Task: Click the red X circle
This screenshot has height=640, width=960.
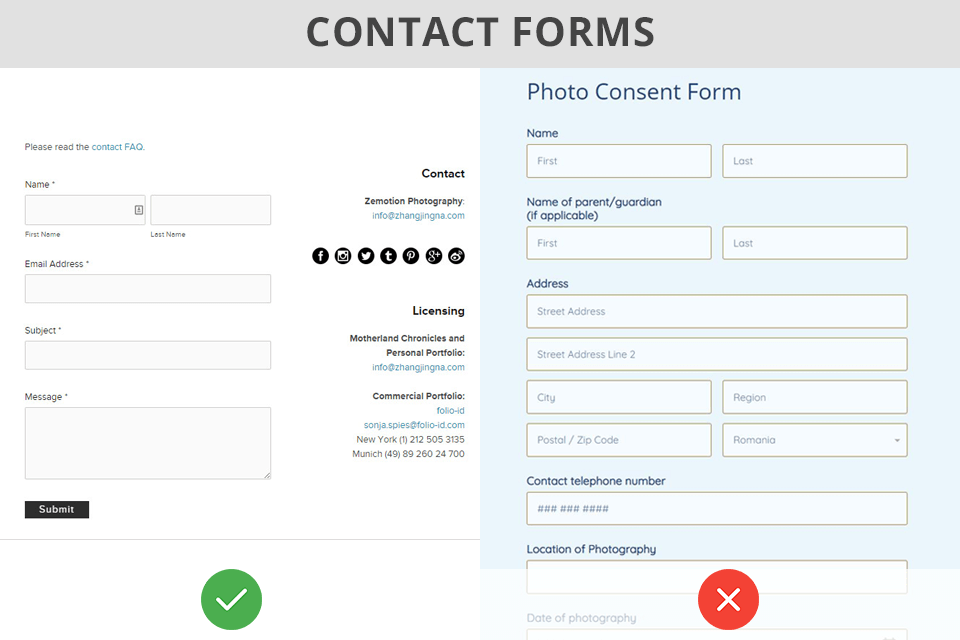Action: click(x=728, y=599)
